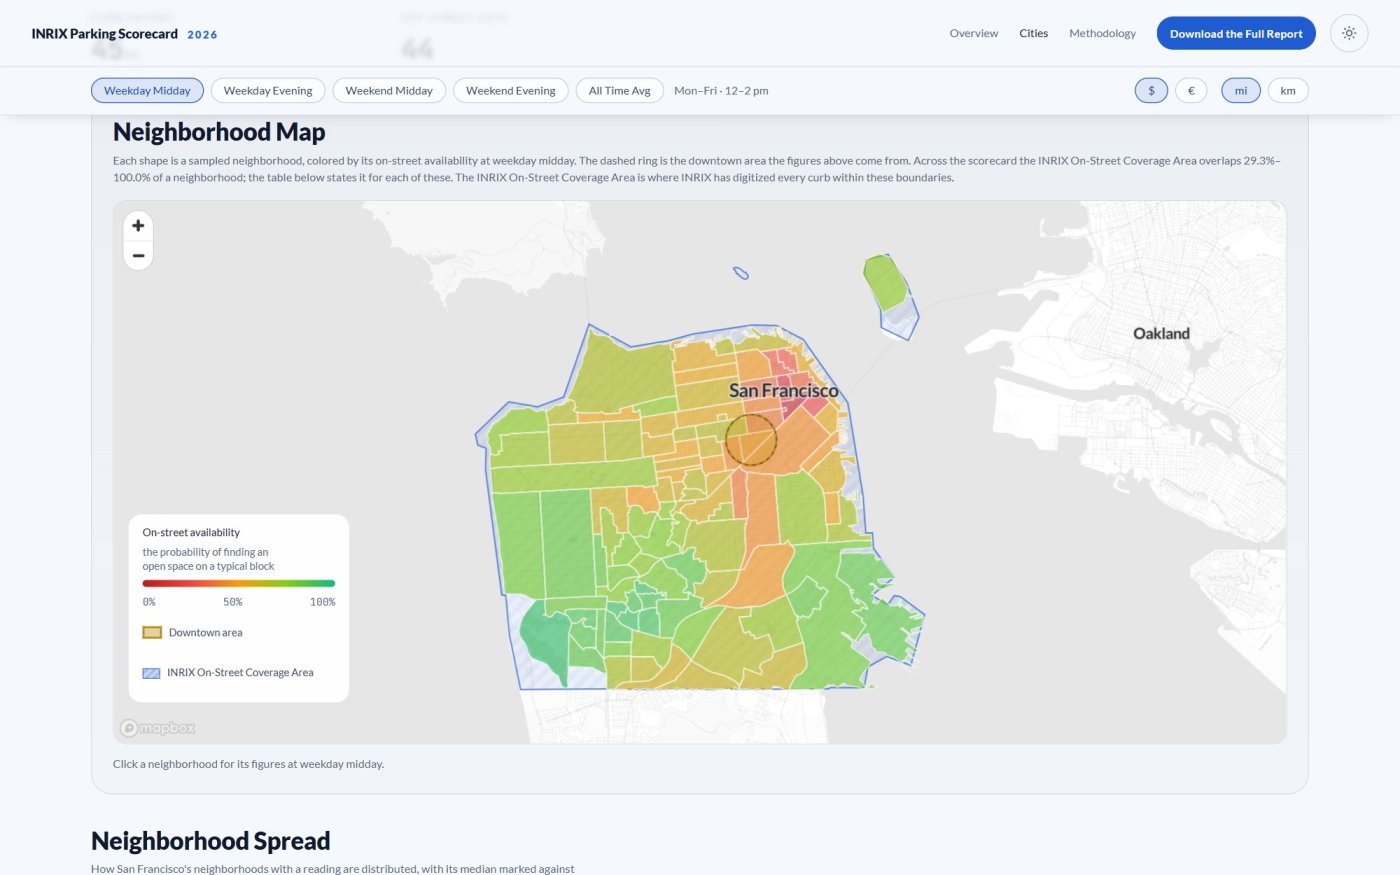1400x875 pixels.
Task: Click the Neighborhood Map heading
Action: coord(219,132)
